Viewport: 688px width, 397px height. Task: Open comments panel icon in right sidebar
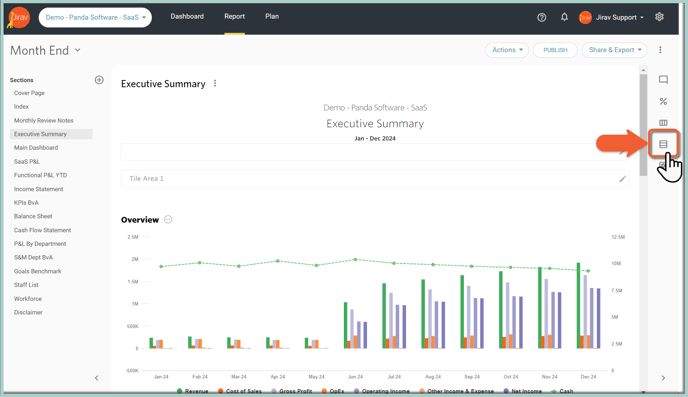coord(663,79)
